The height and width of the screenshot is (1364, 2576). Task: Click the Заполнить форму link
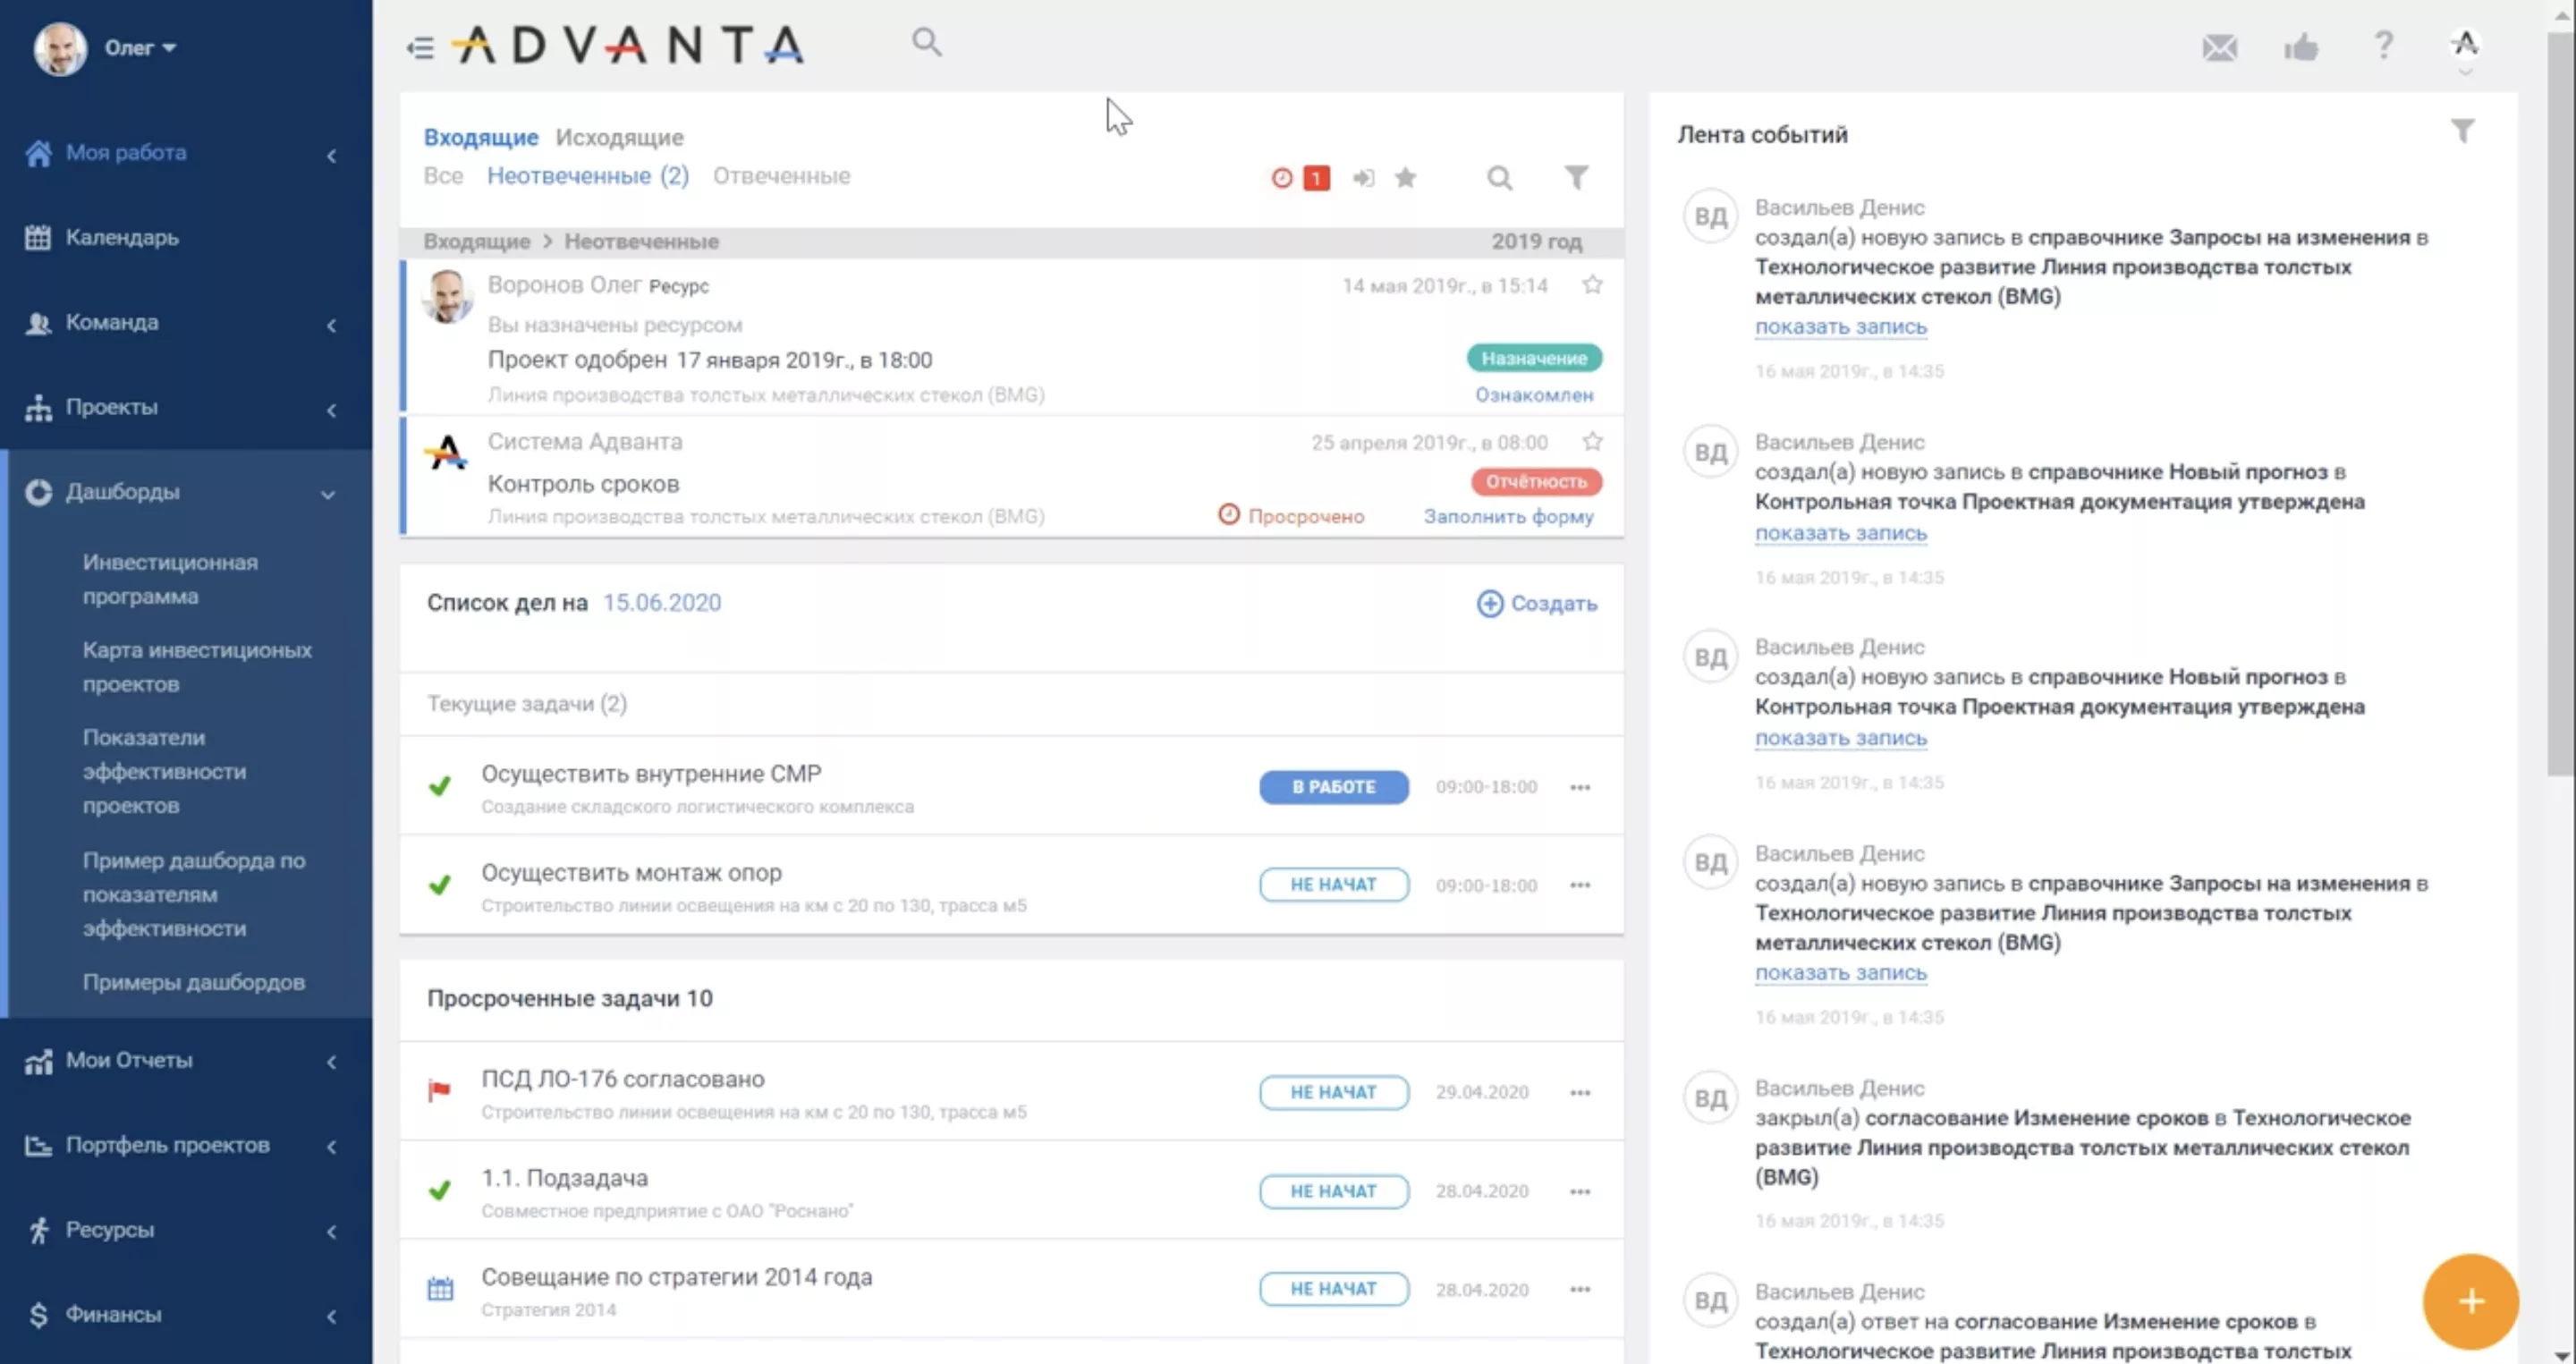coord(1508,516)
